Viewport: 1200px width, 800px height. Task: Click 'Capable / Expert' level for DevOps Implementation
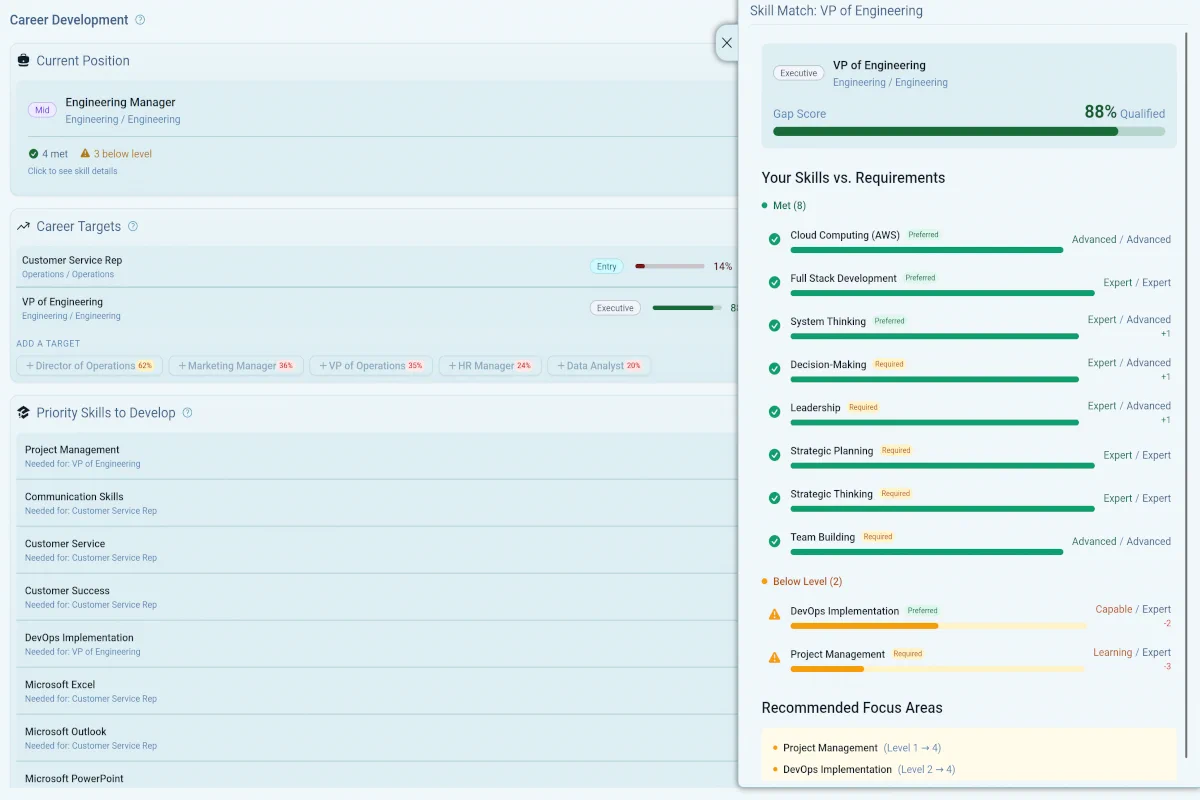[1133, 609]
